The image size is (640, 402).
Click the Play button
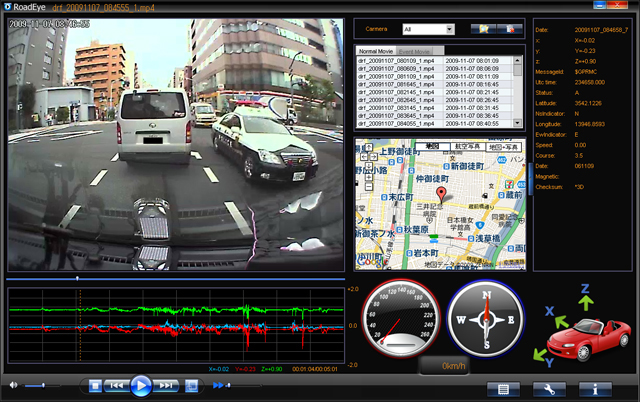[141, 385]
